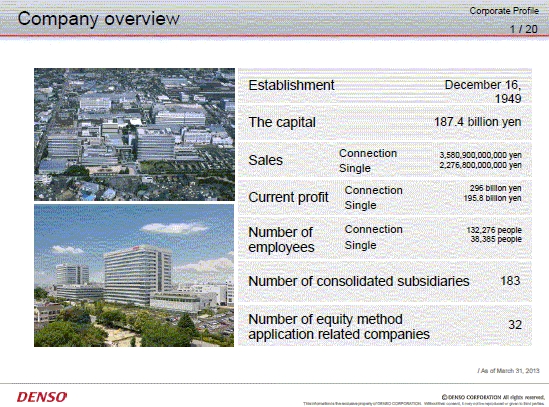The height and width of the screenshot is (407, 549).
Task: Click the 'Corporate Profile' header label
Action: click(504, 11)
